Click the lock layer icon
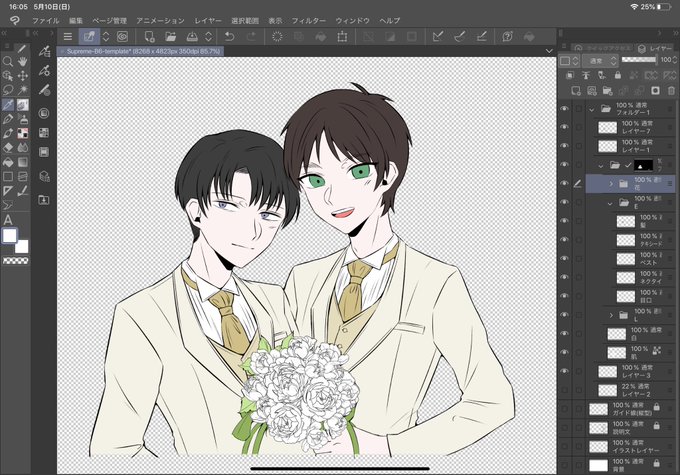The height and width of the screenshot is (475, 680). [x=618, y=75]
